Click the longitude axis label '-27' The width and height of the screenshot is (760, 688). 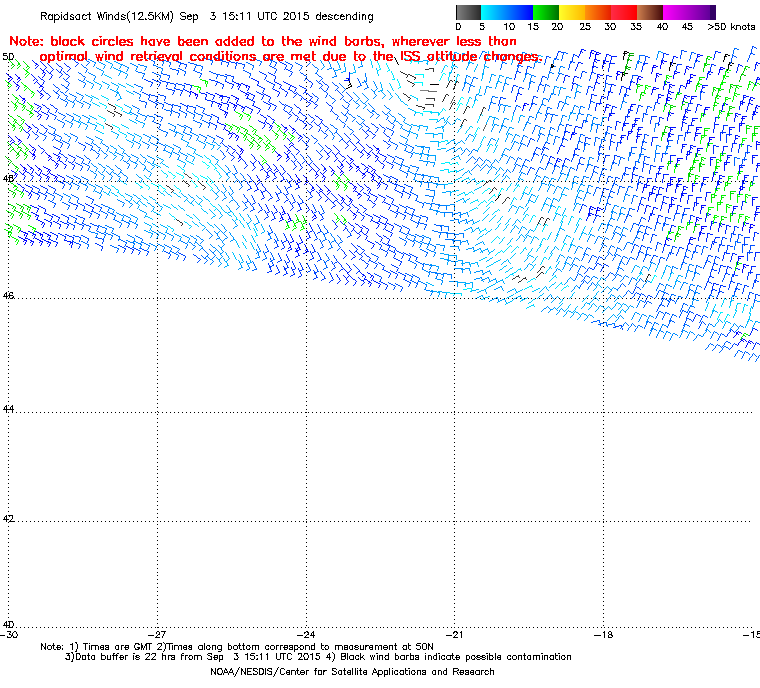157,635
